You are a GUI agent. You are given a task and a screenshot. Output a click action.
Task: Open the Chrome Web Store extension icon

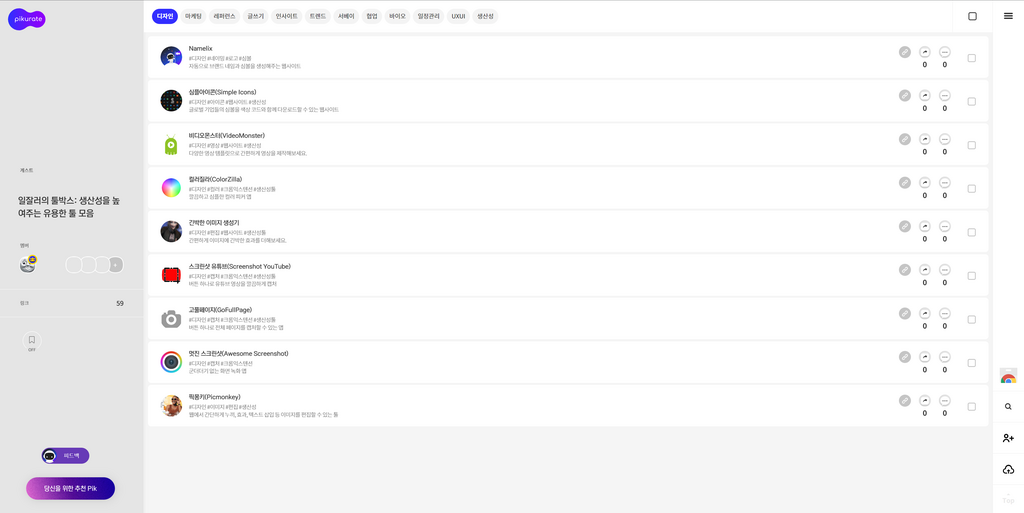1008,377
